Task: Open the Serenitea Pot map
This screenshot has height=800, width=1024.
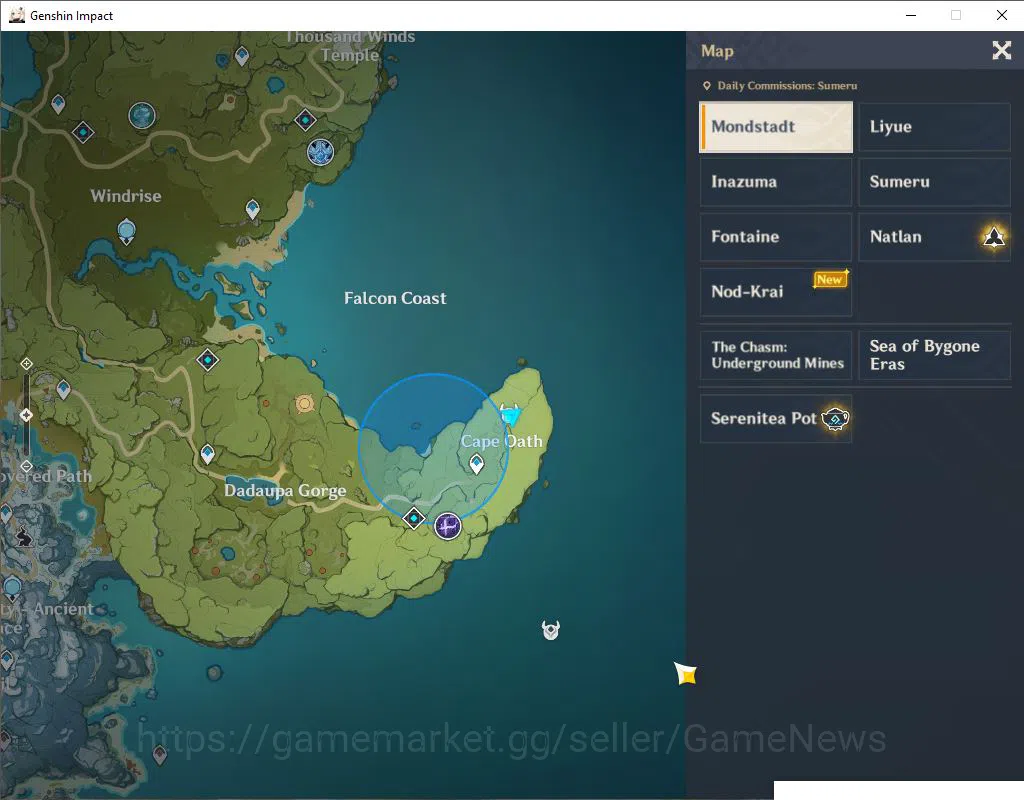Action: click(776, 419)
